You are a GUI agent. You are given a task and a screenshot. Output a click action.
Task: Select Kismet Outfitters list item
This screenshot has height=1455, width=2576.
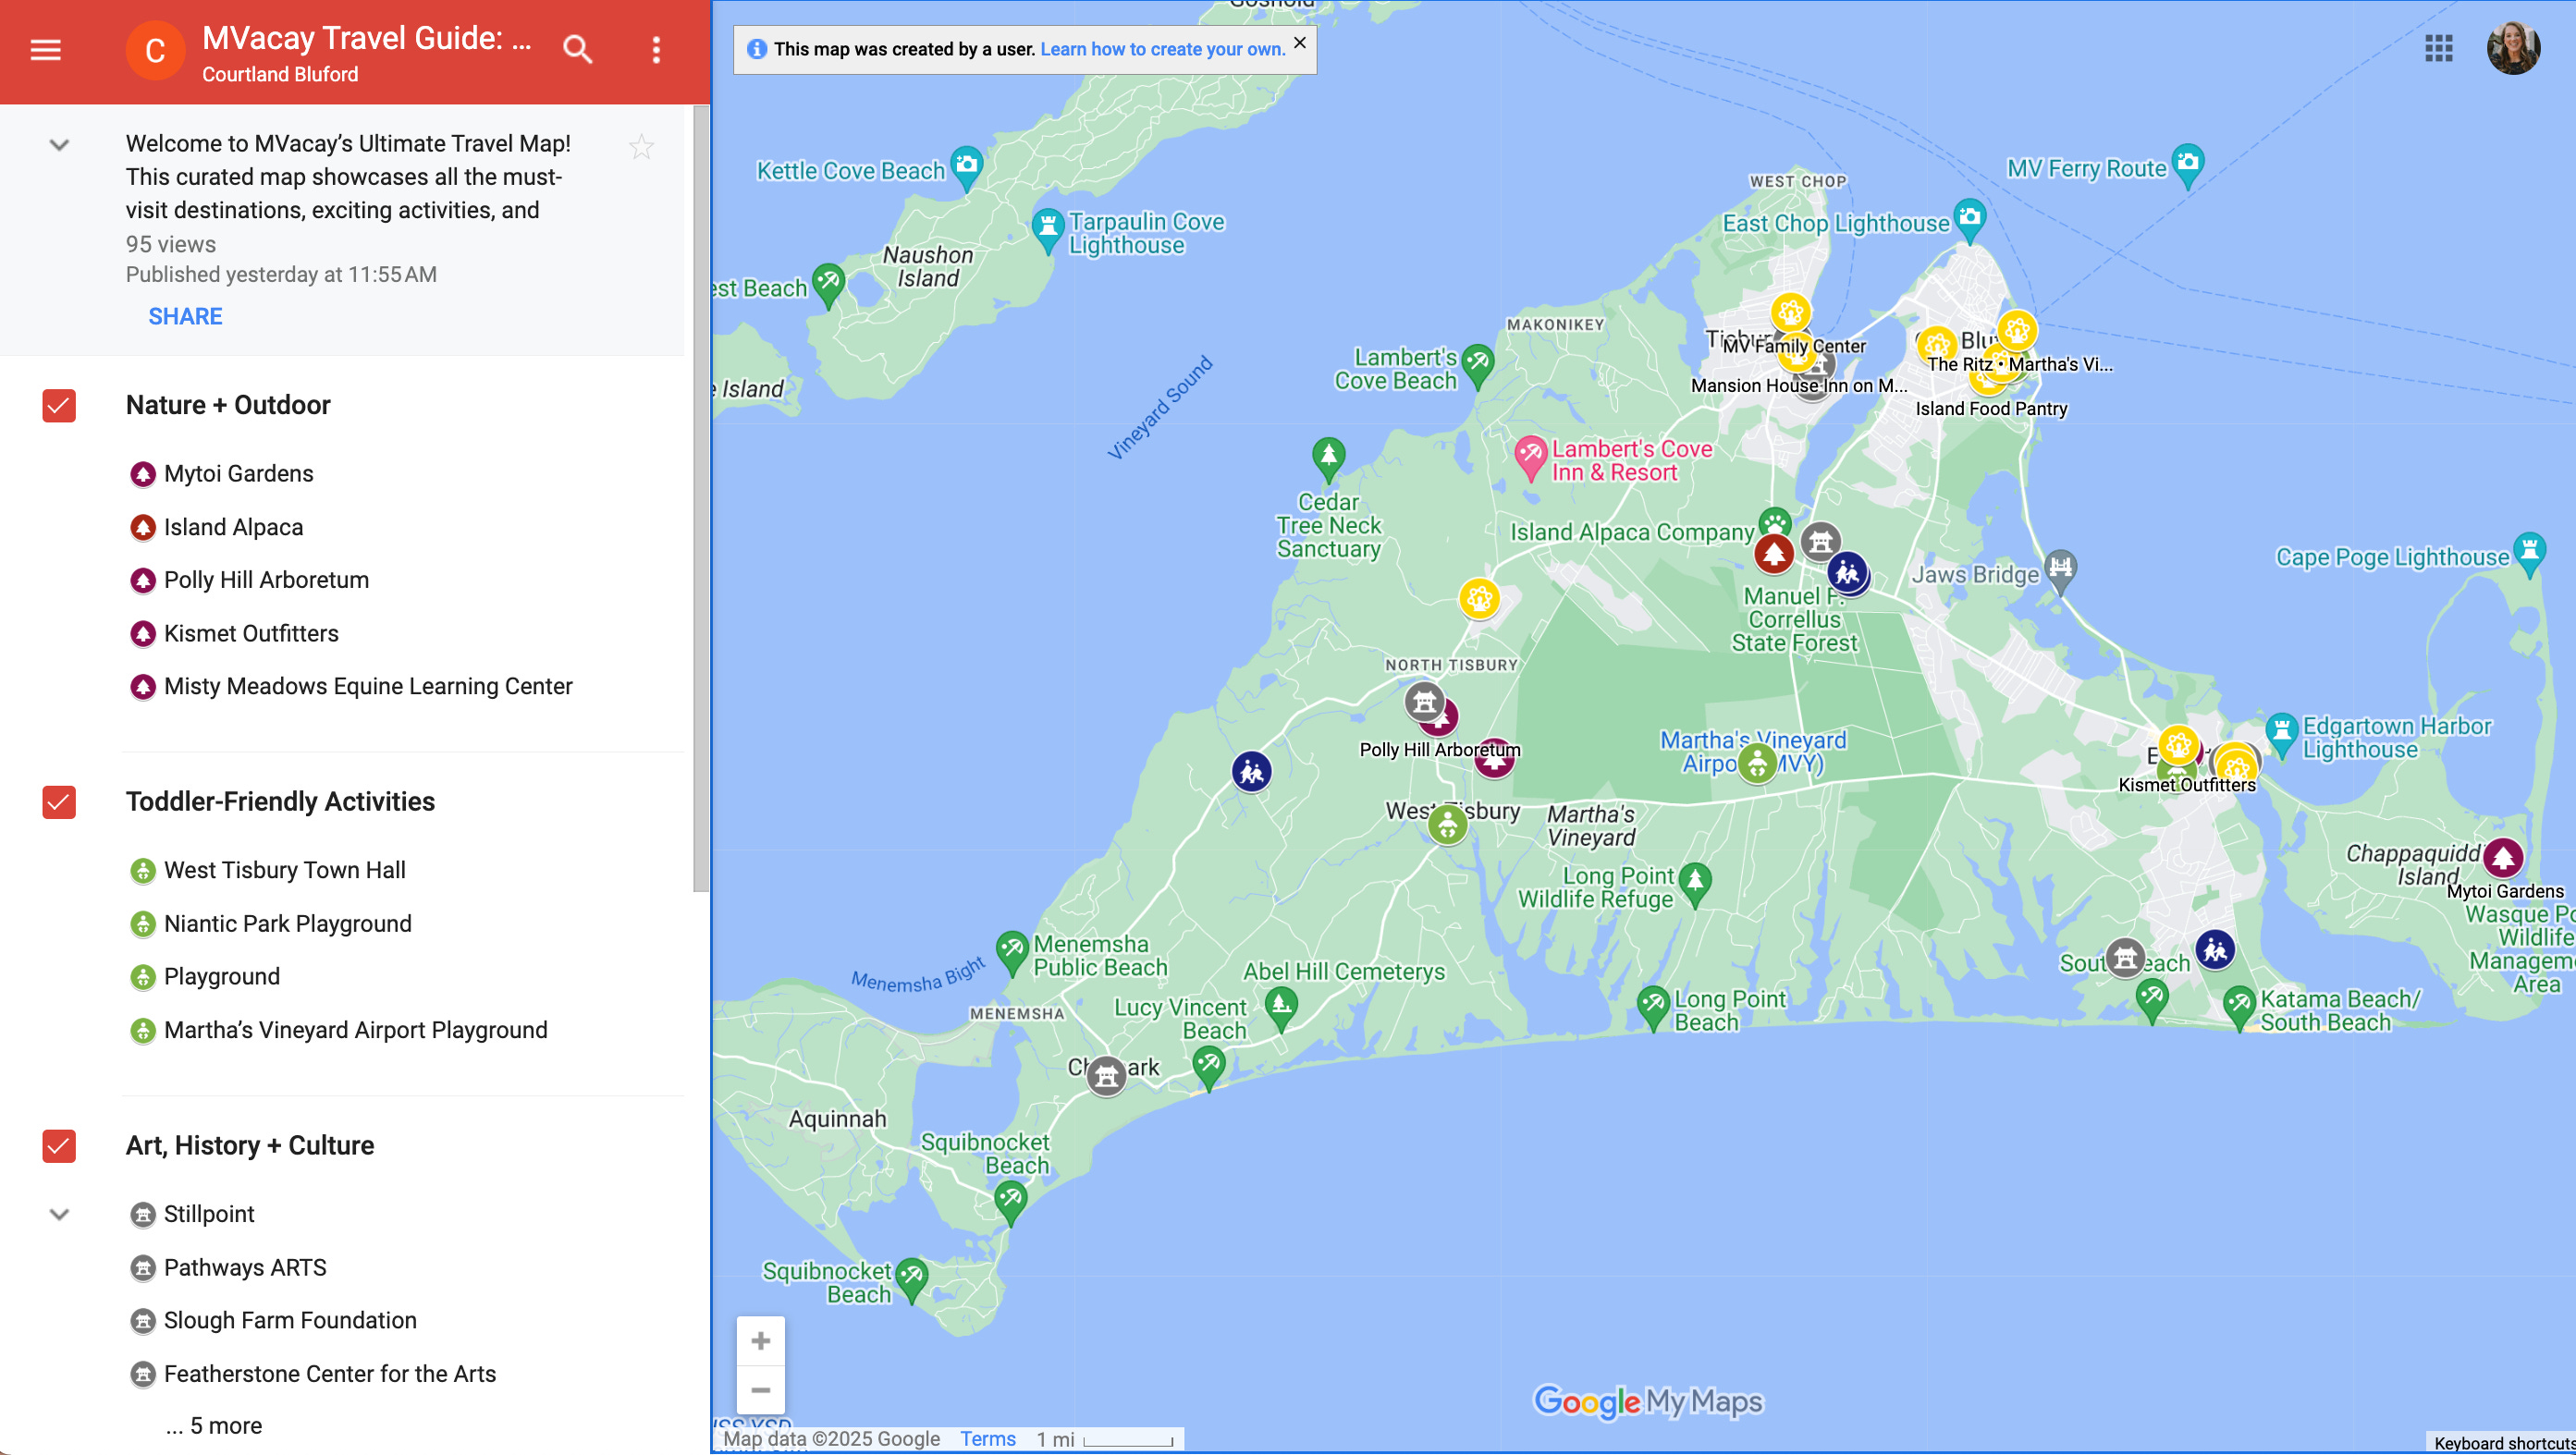point(251,633)
